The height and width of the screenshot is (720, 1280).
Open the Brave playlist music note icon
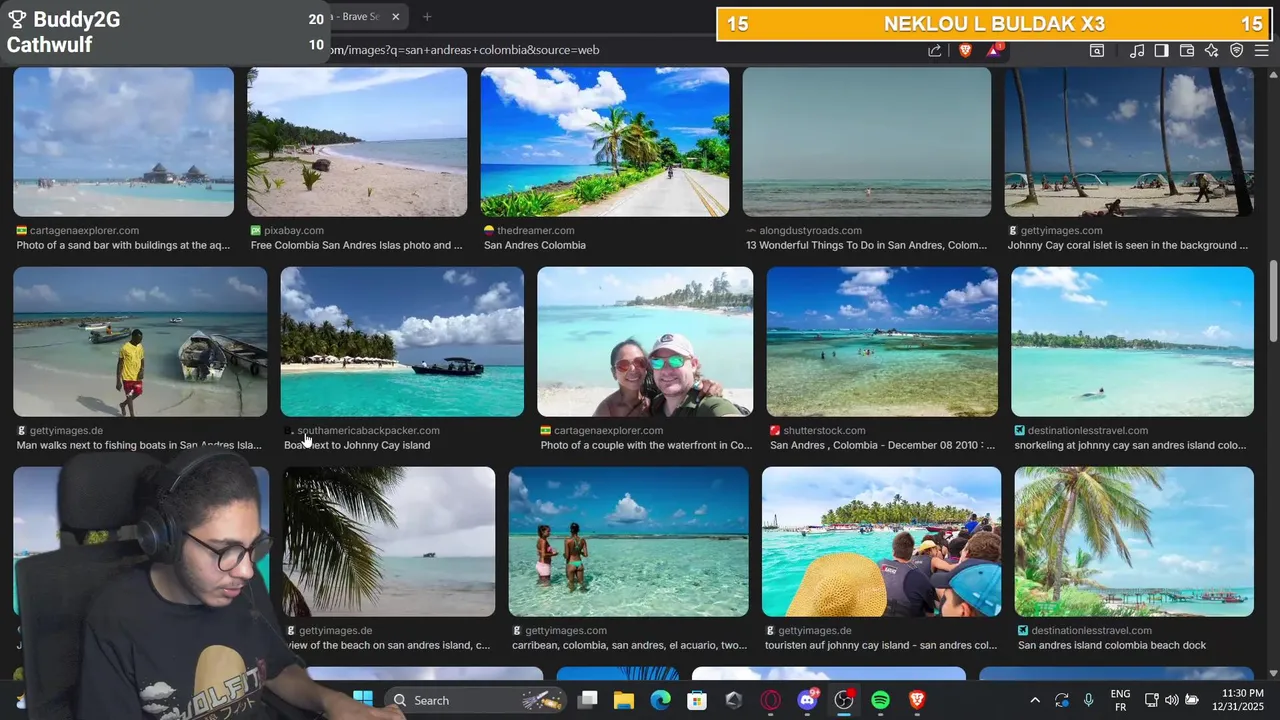pos(1137,50)
